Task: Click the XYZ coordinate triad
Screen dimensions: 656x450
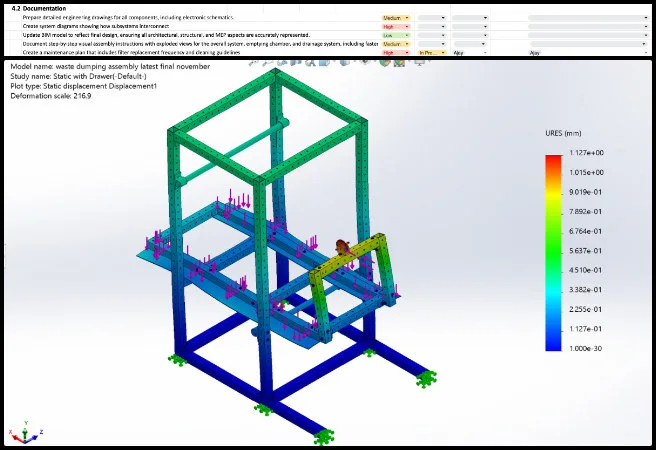Action: [24, 431]
